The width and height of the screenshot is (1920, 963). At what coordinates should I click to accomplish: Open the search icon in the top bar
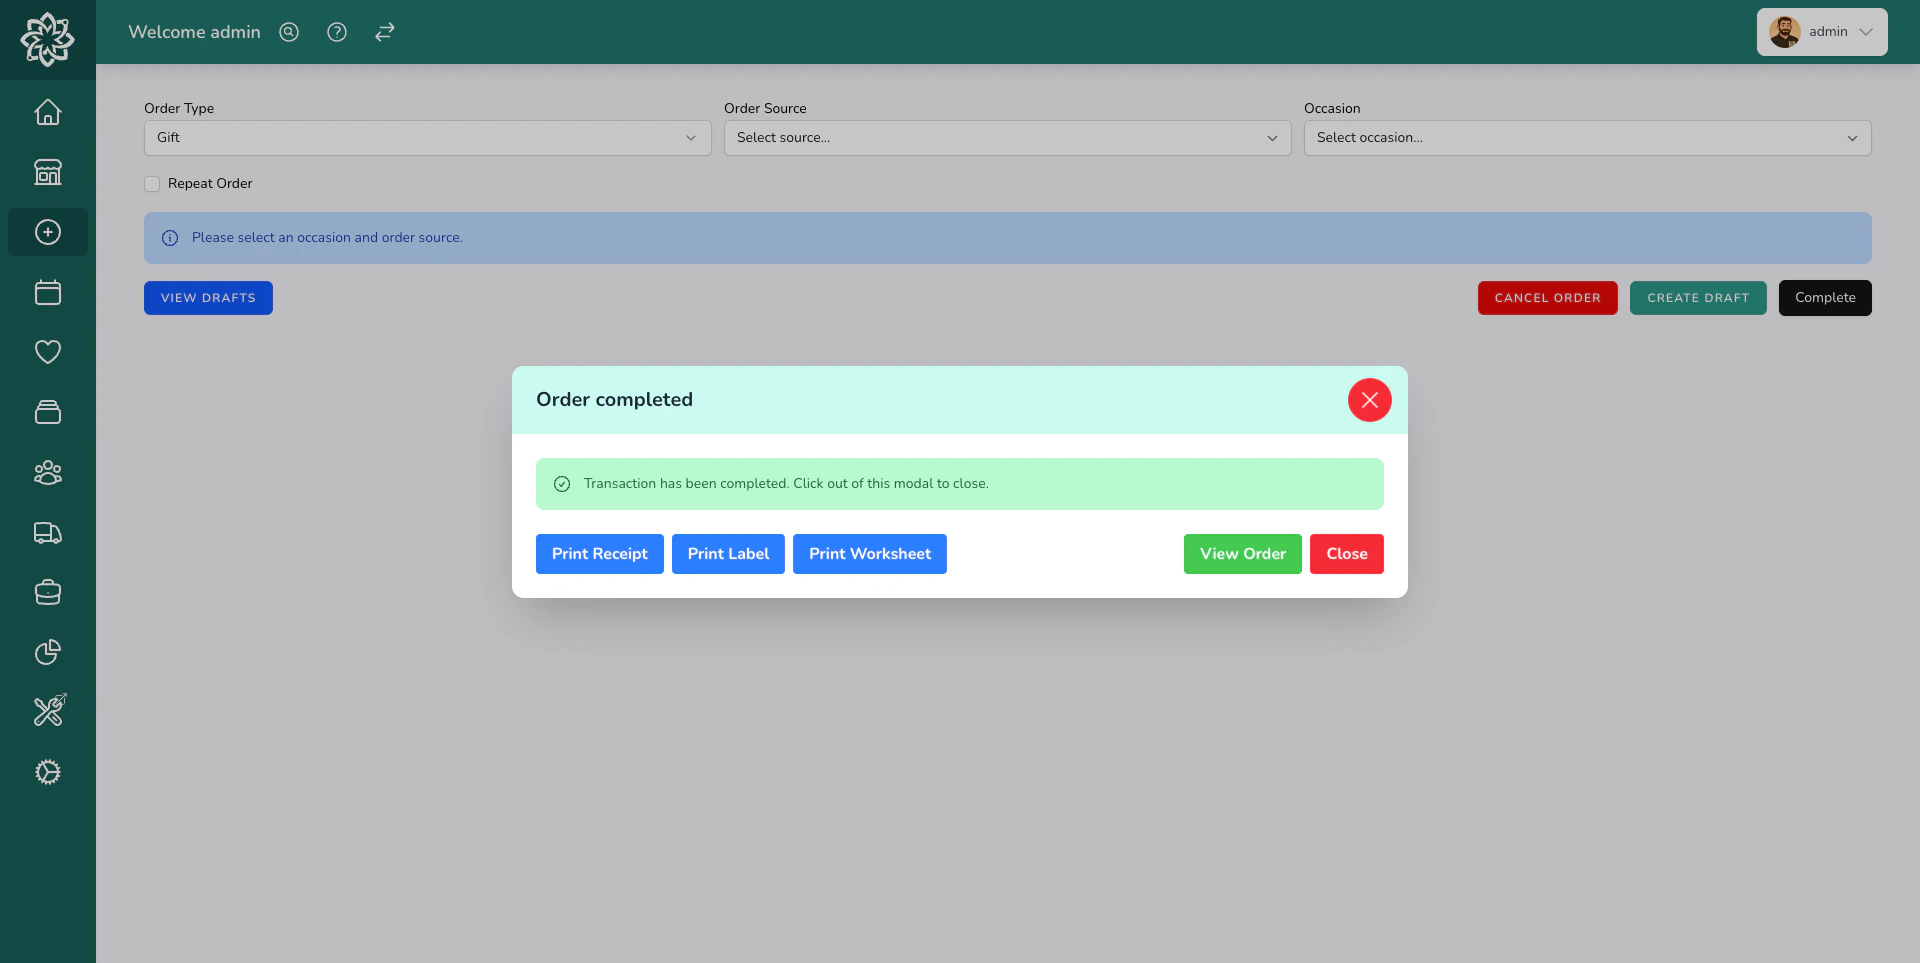(x=288, y=32)
